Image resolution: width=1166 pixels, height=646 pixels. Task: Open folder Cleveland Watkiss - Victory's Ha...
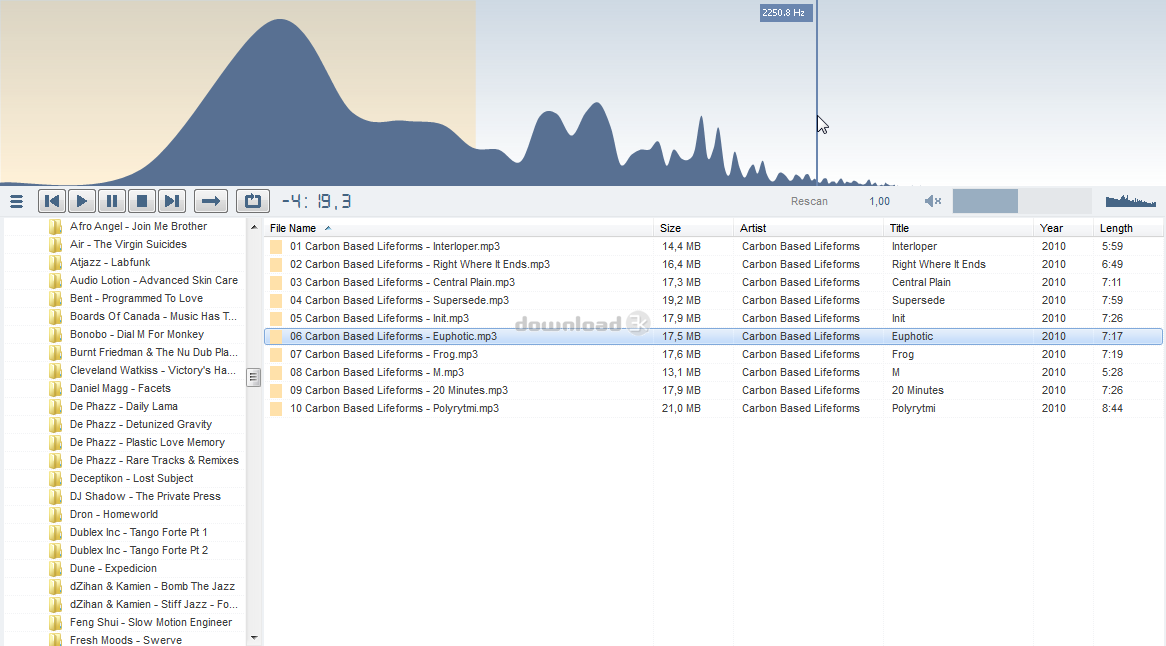(152, 370)
